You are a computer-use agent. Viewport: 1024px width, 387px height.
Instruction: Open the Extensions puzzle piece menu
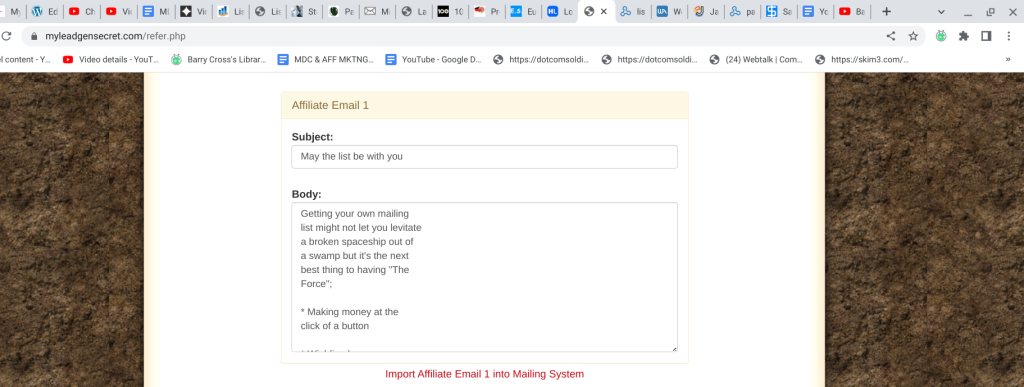[963, 36]
